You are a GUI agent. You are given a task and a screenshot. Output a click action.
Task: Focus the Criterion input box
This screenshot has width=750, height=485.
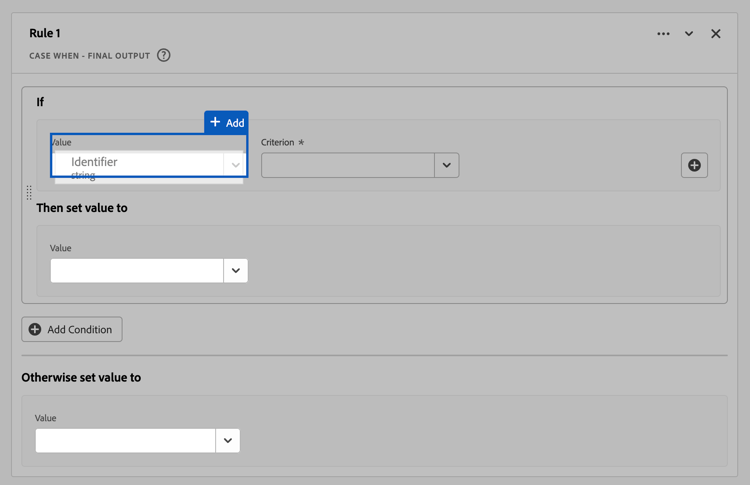point(348,165)
